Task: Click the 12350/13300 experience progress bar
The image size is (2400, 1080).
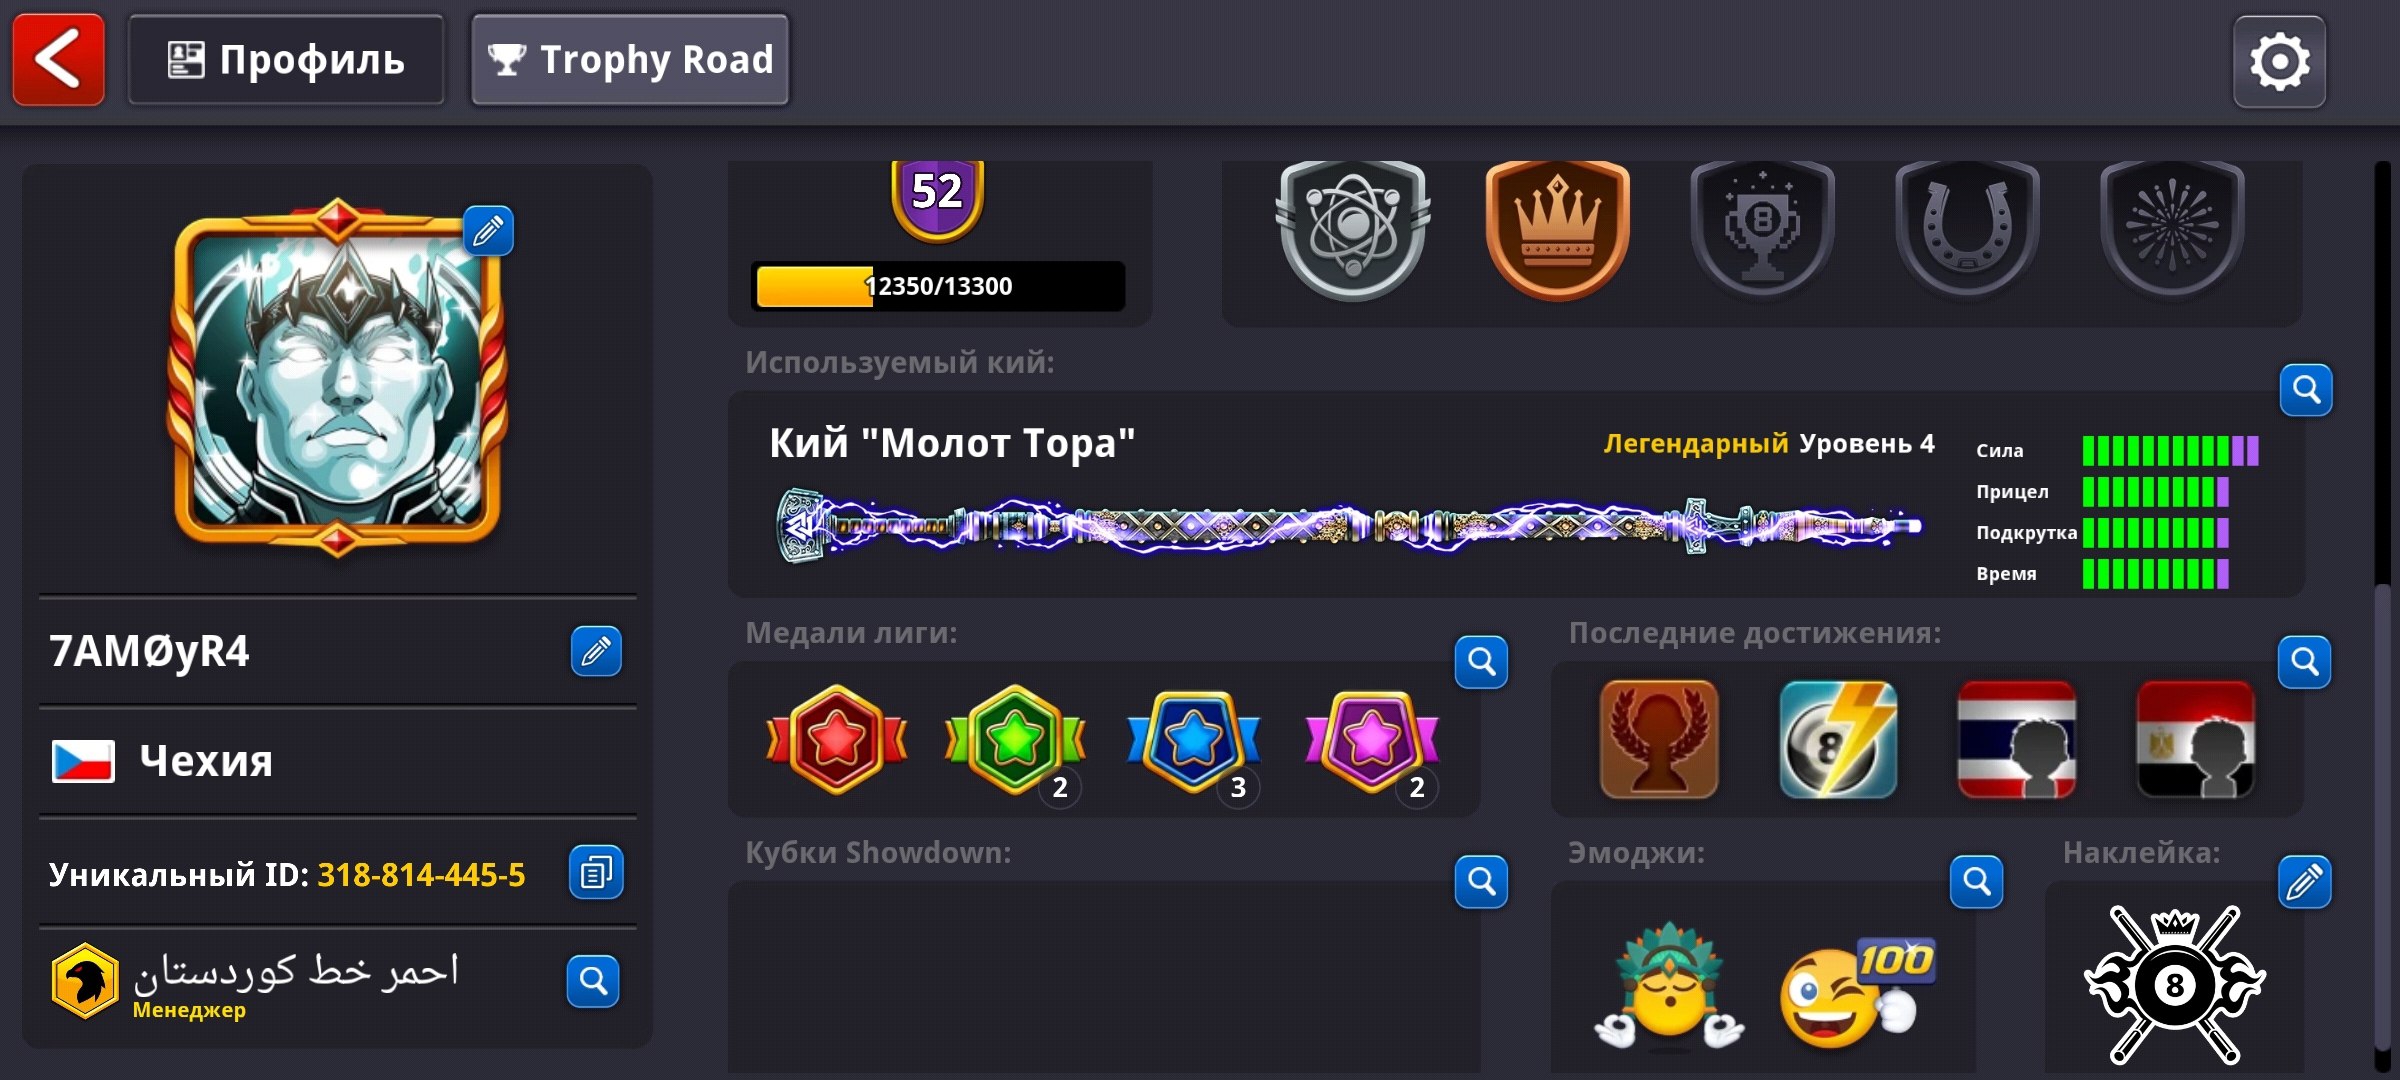Action: (x=939, y=286)
